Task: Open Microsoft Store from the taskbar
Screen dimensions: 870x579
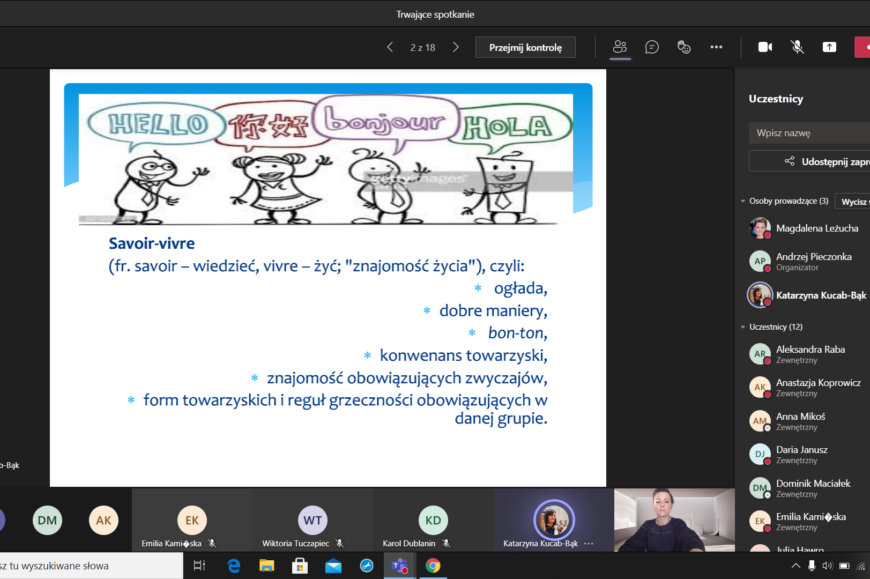Action: tap(300, 566)
